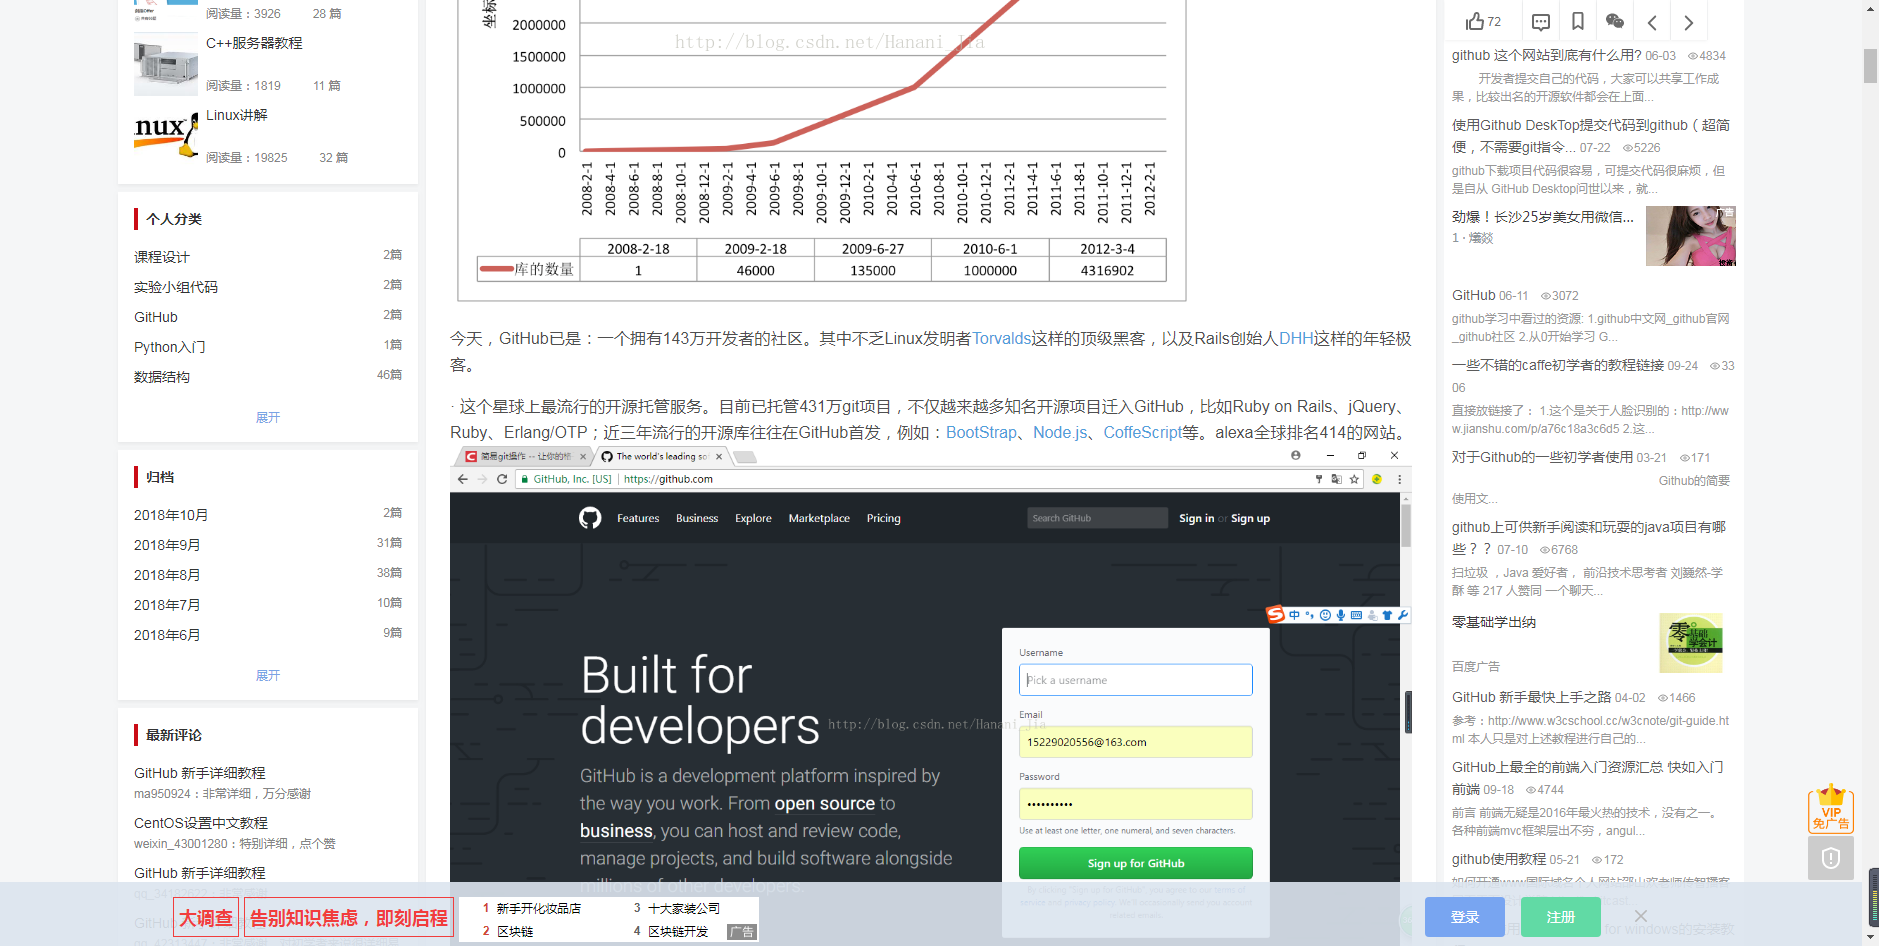Bookmark this article with the bookmark icon
The height and width of the screenshot is (946, 1879).
click(x=1577, y=22)
